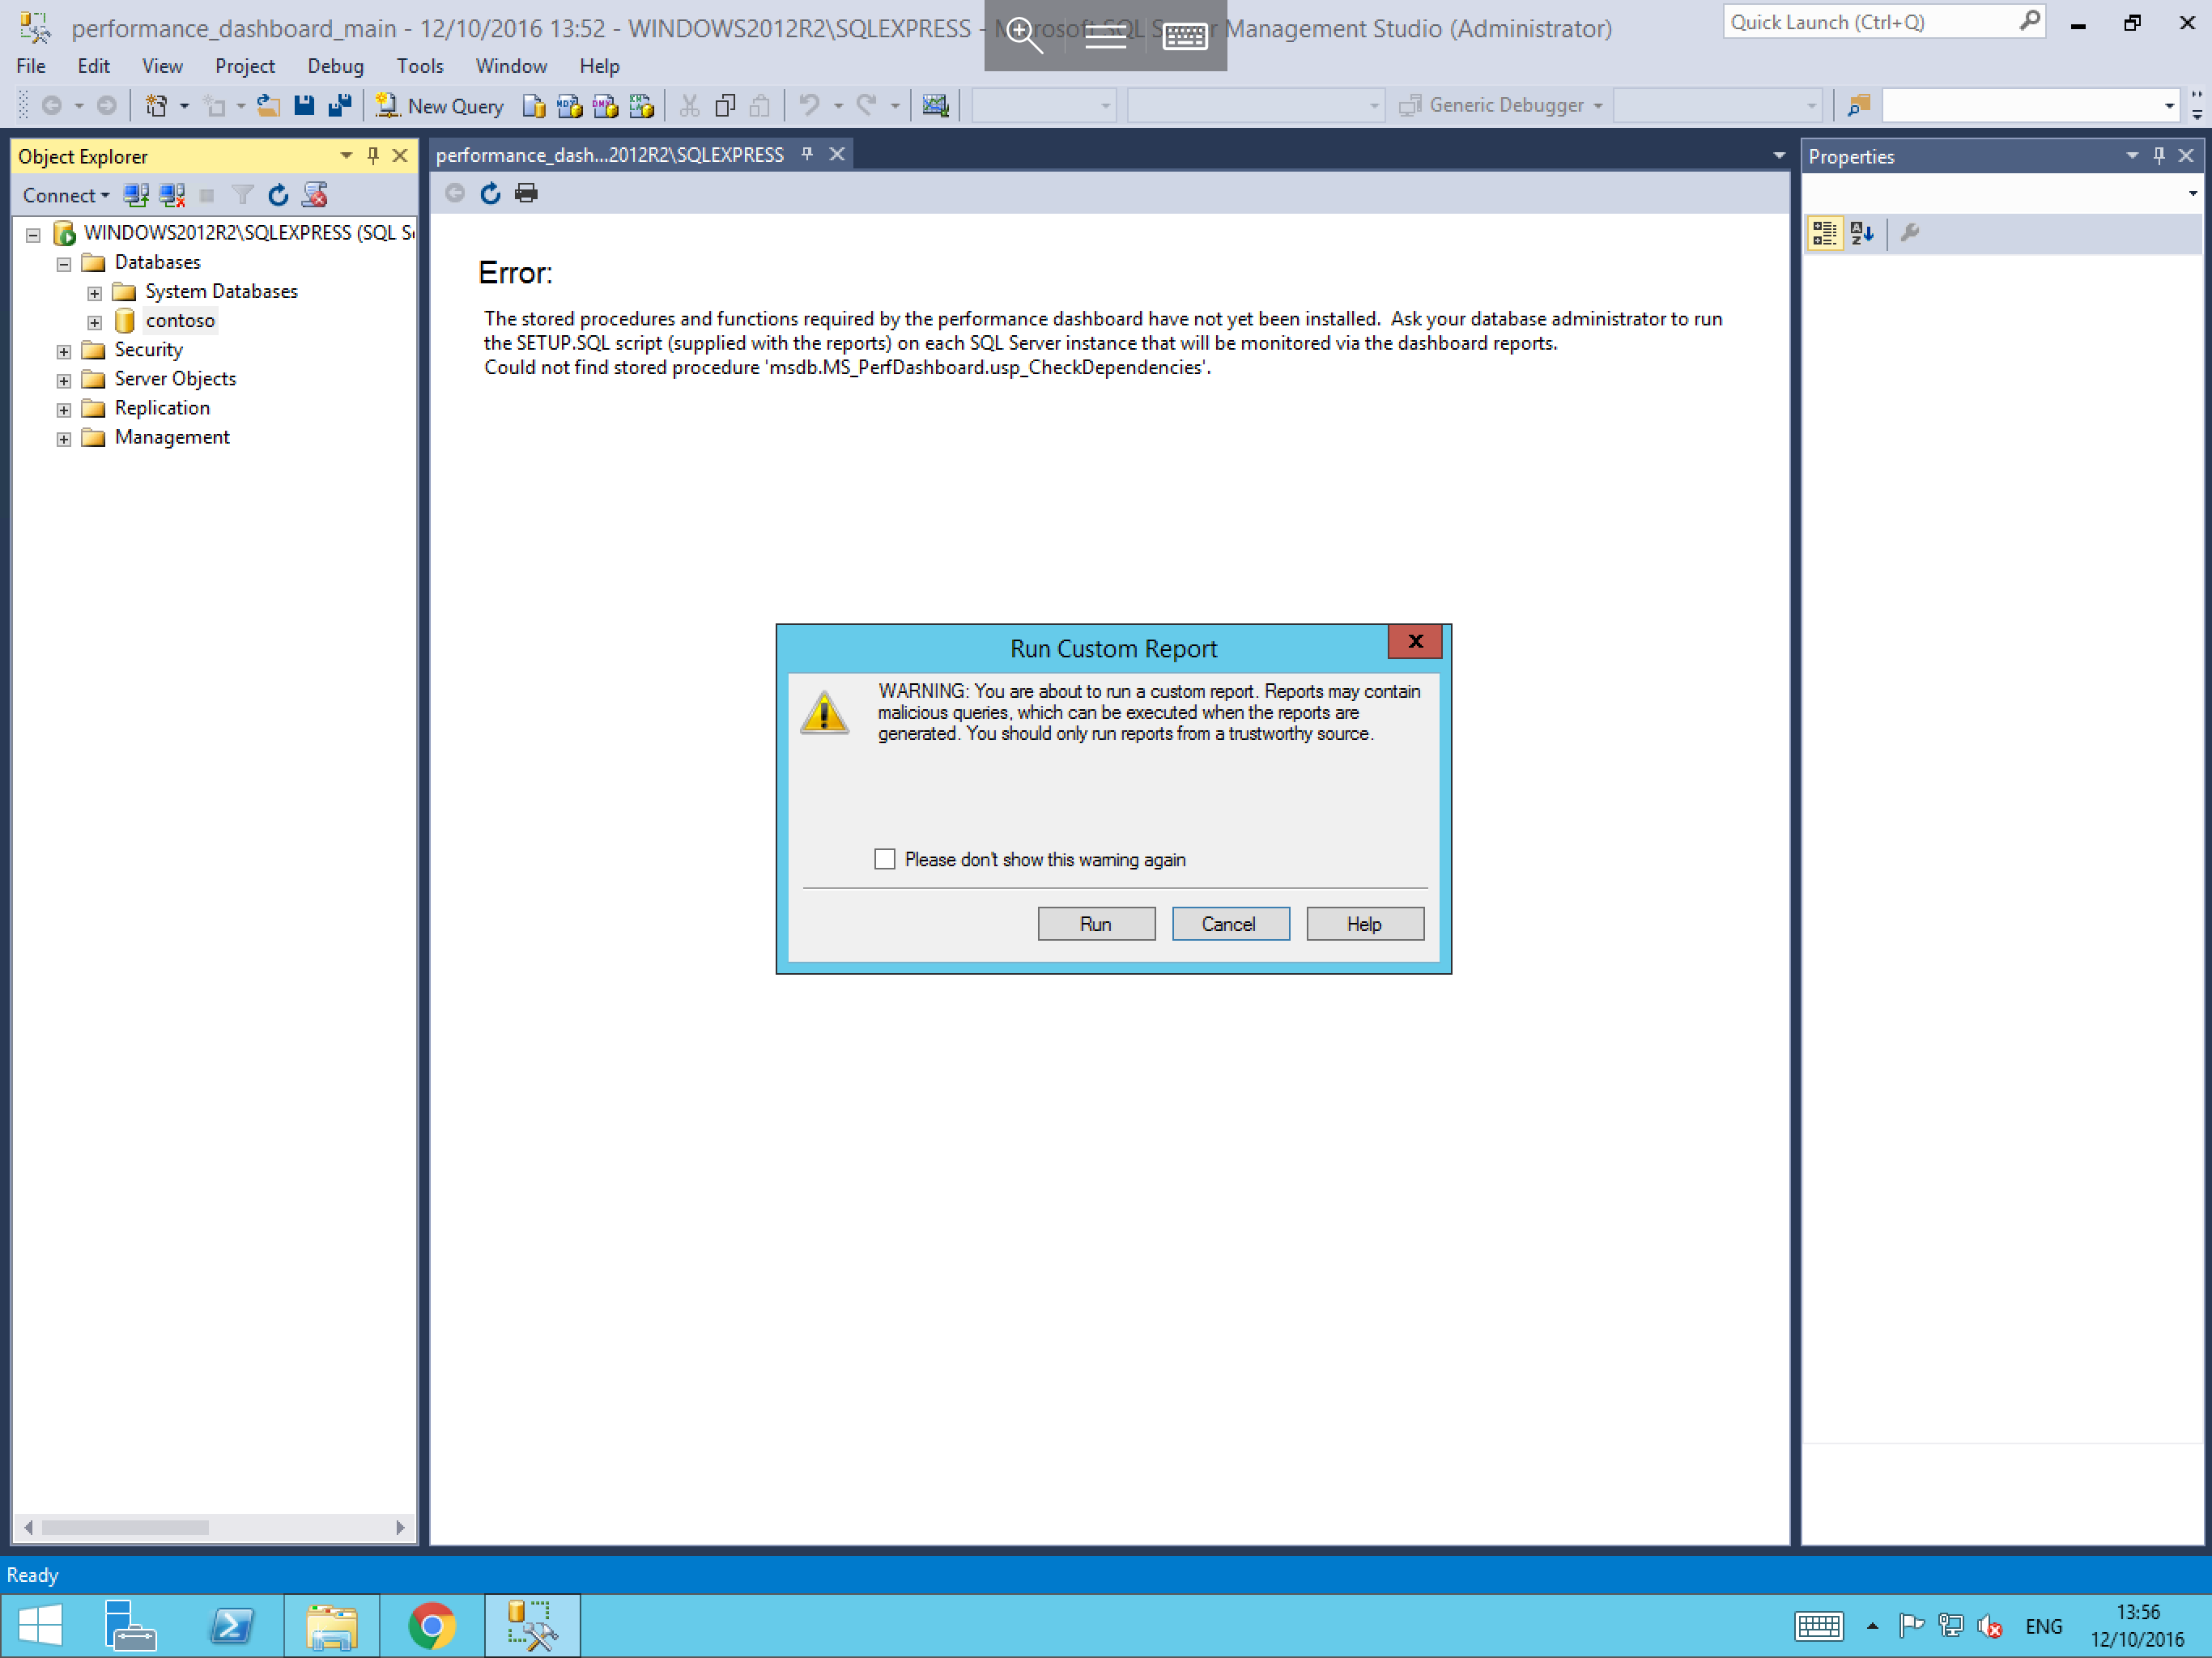Click the Copy icon in toolbar
2212x1658 pixels.
725,105
